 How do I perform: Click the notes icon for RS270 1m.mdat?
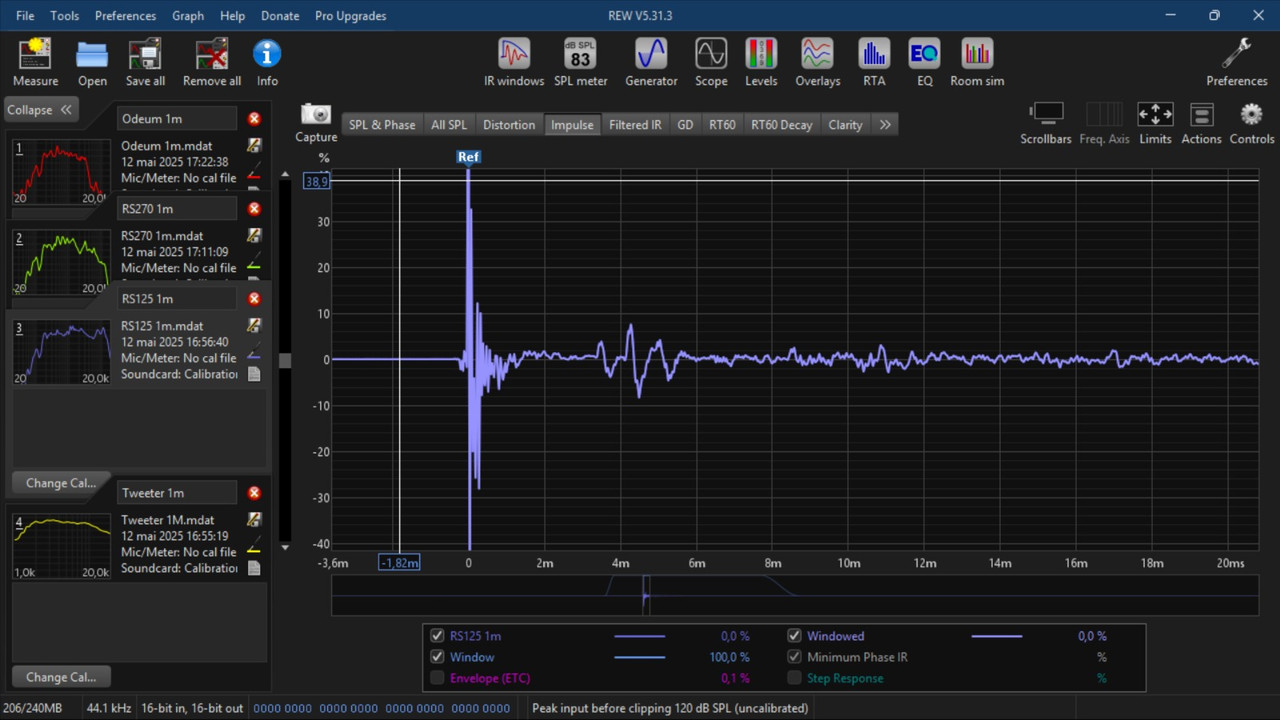(x=254, y=236)
